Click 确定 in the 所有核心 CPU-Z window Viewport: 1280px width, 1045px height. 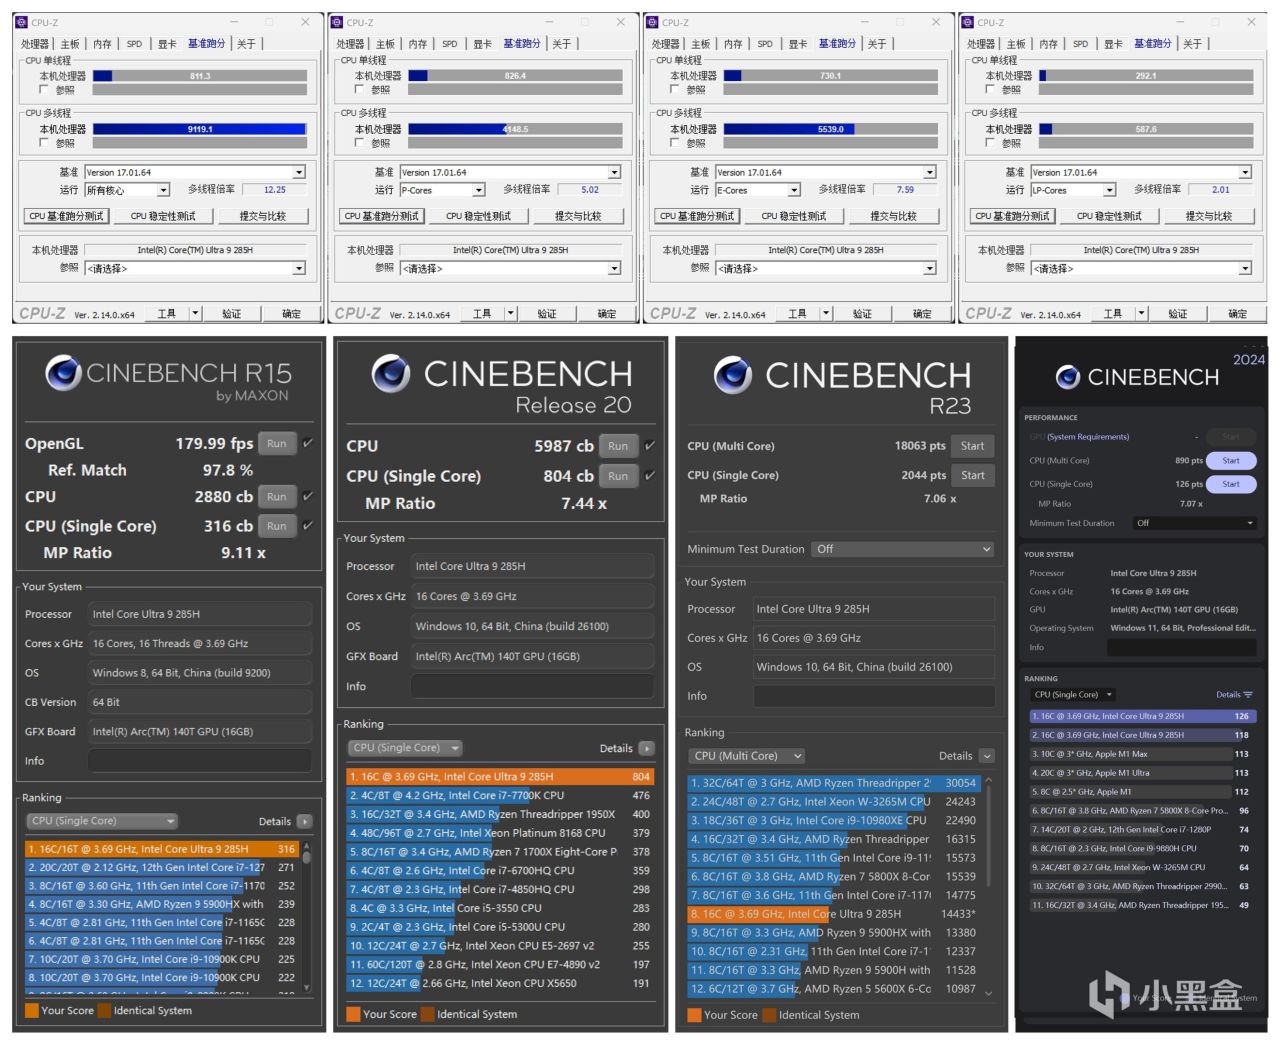click(291, 314)
